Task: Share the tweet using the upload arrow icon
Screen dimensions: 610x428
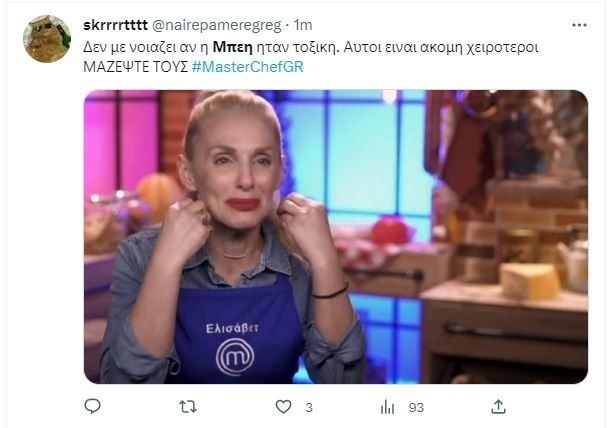Action: [x=498, y=407]
